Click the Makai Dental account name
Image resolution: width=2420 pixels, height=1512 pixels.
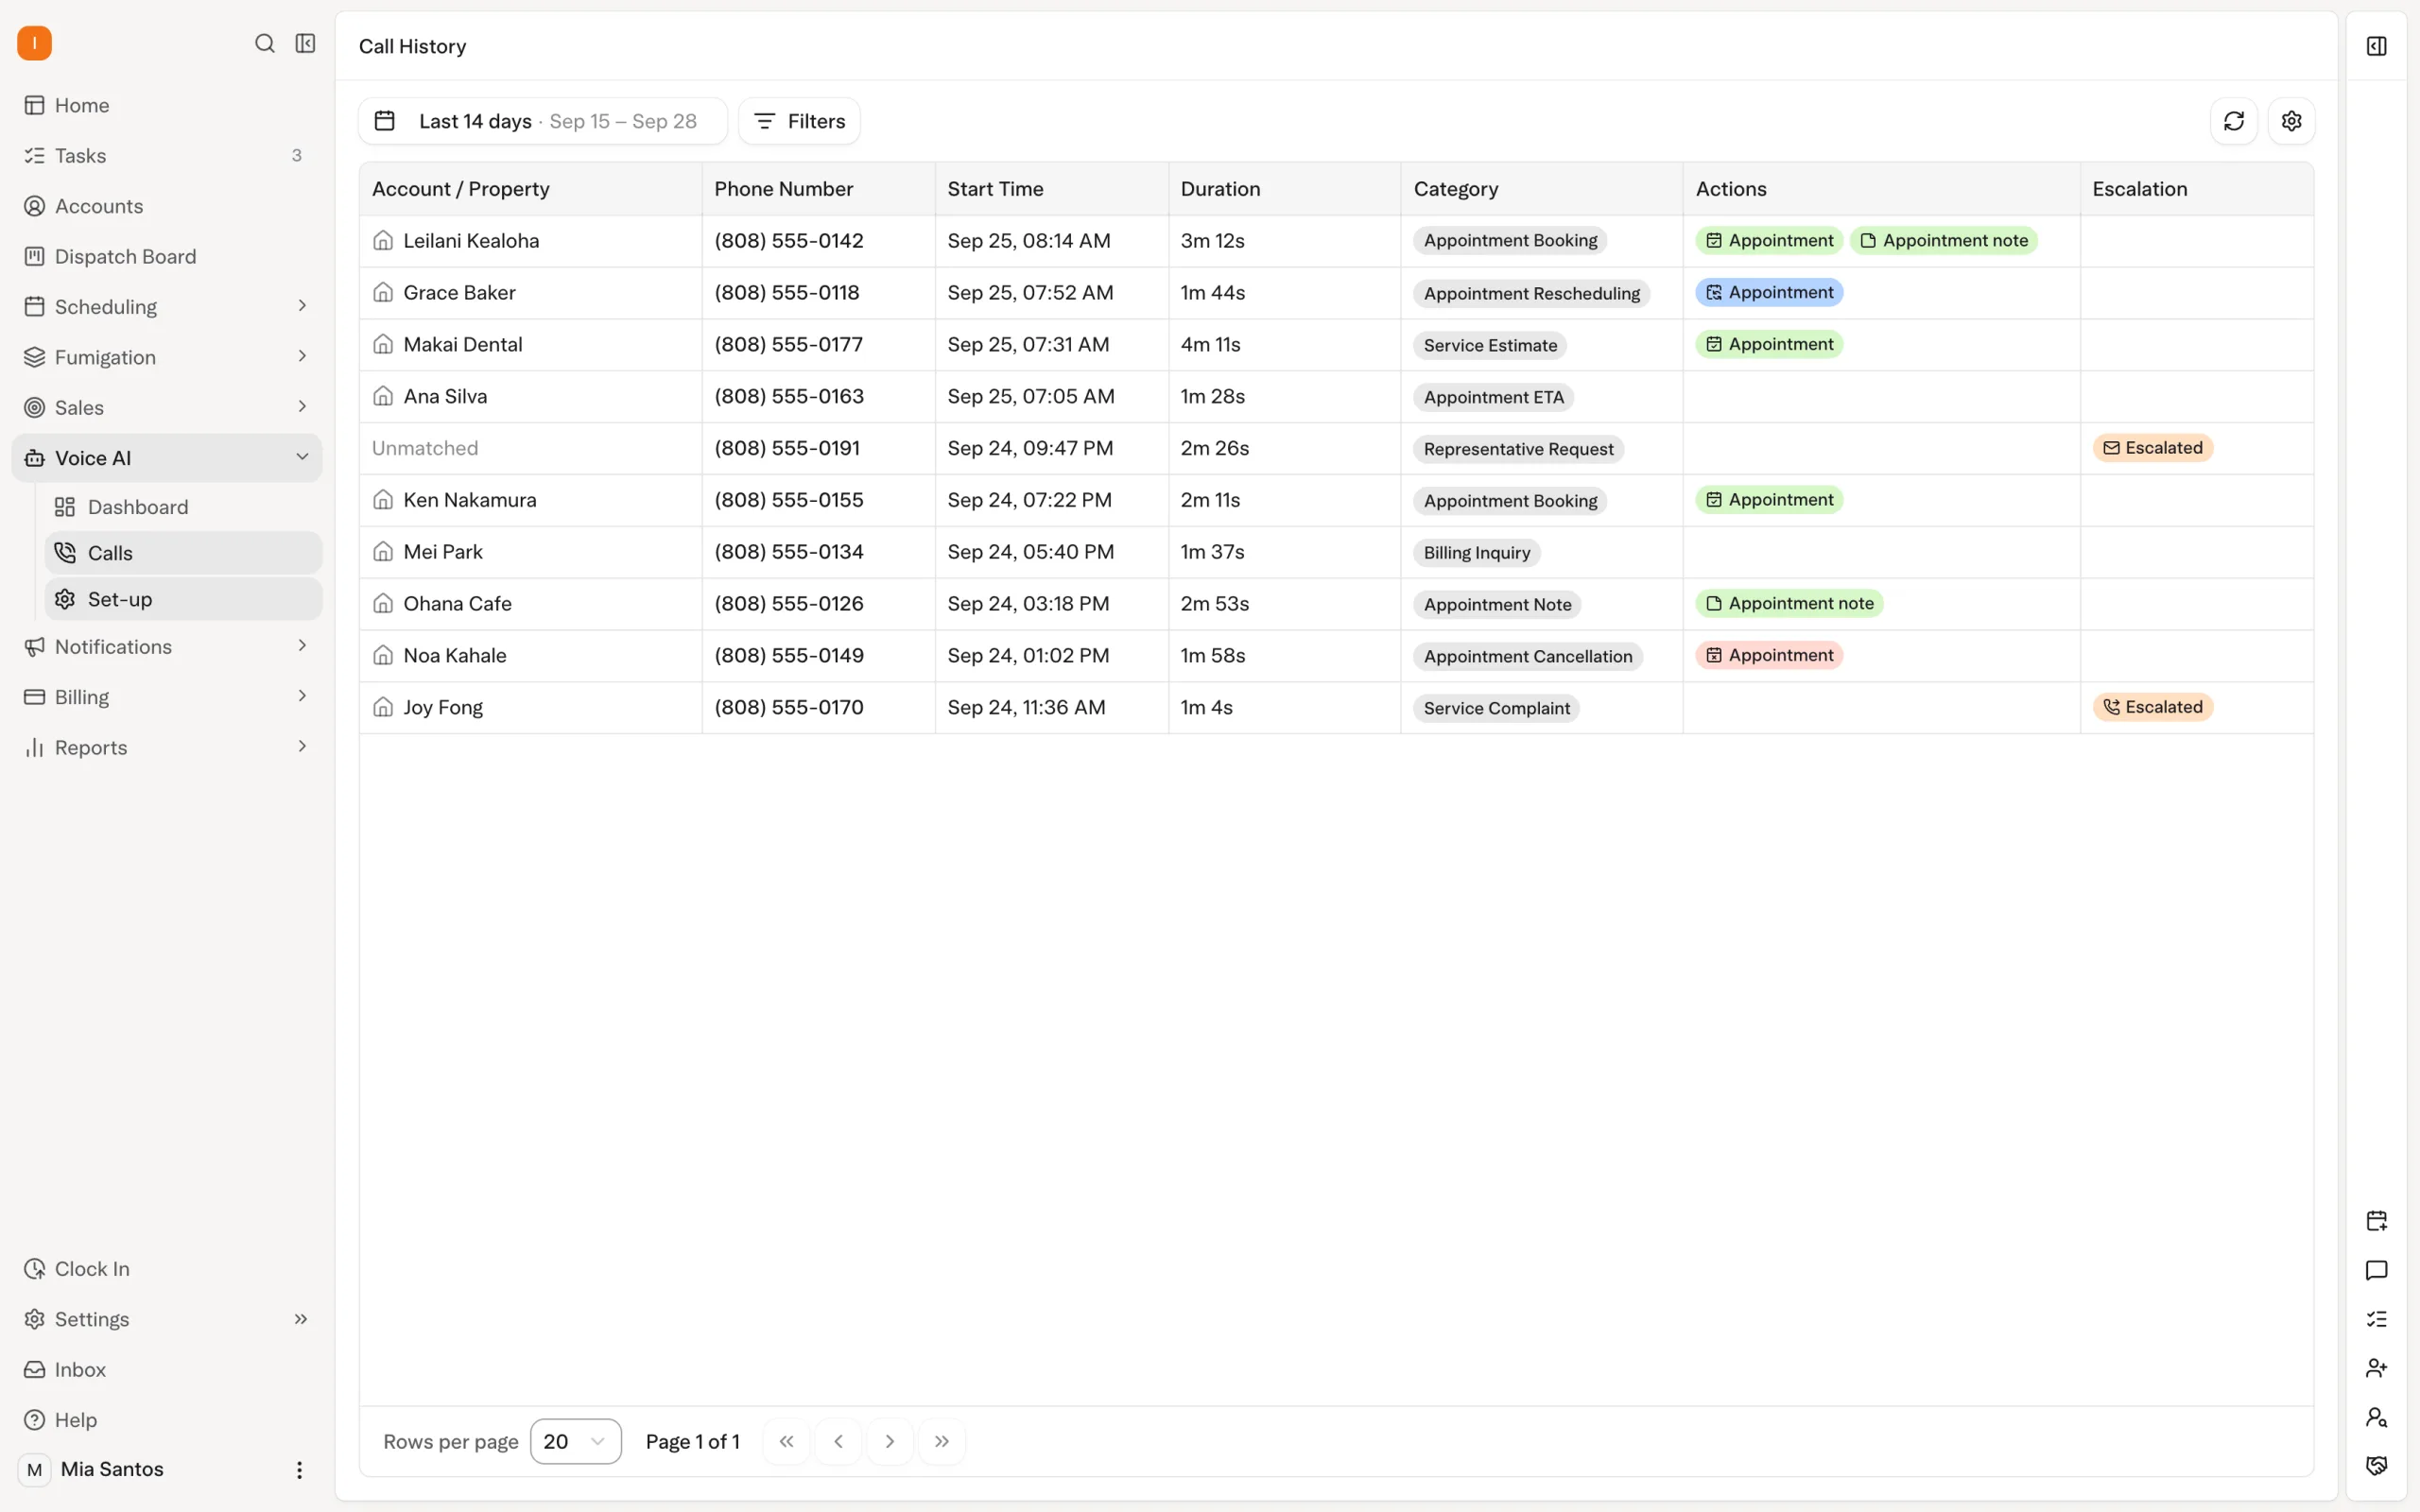click(463, 344)
